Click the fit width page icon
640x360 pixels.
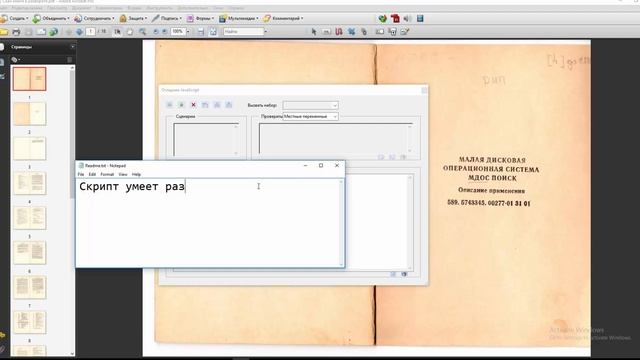point(200,32)
